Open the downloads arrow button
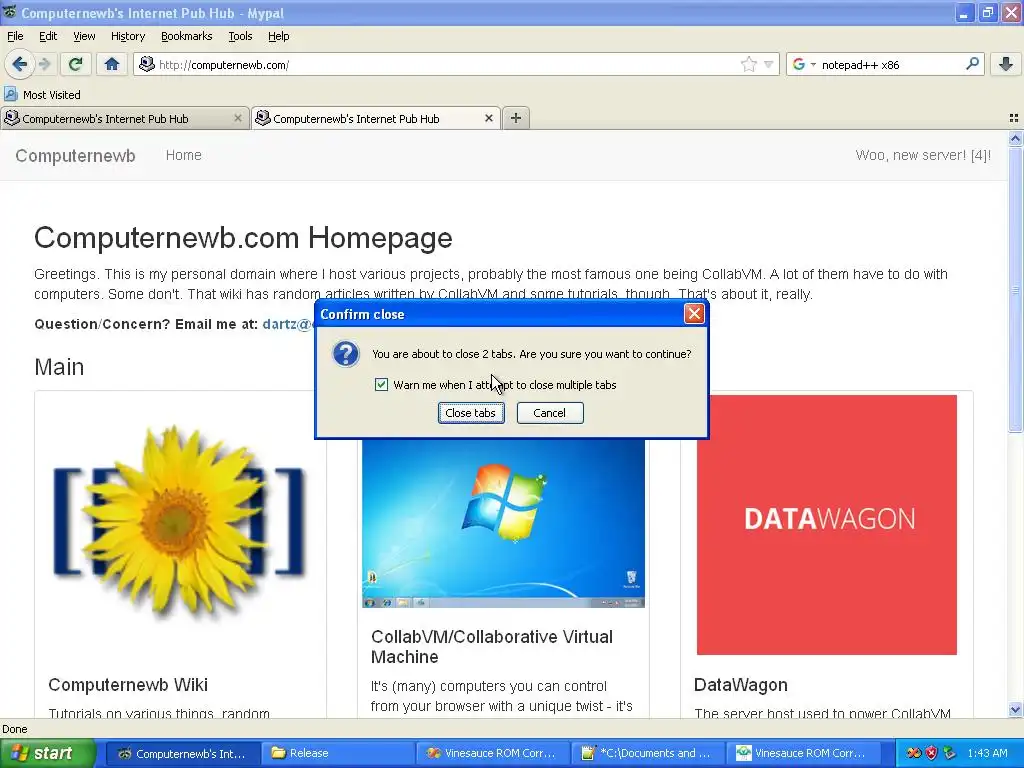This screenshot has height=768, width=1024. [x=1006, y=64]
